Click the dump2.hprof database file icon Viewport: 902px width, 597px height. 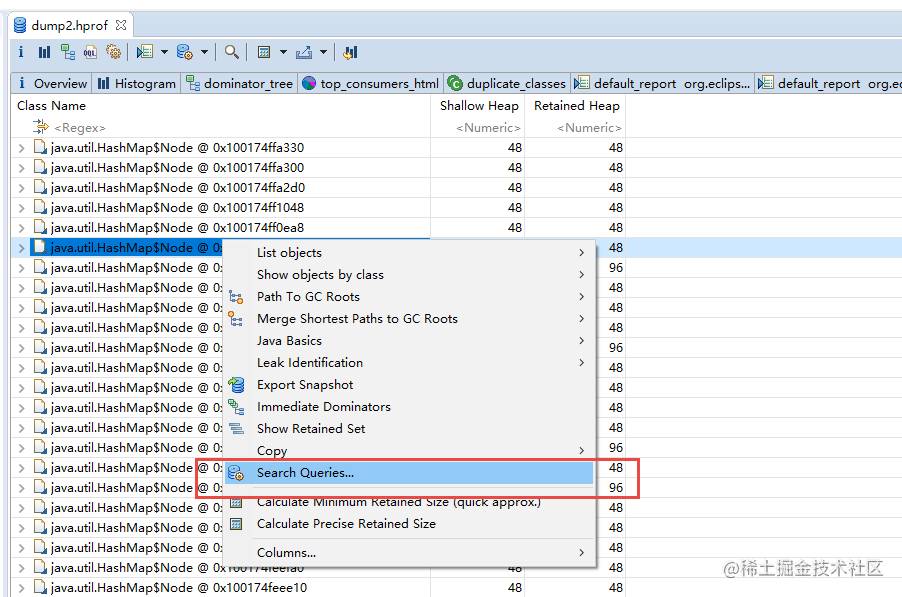pyautogui.click(x=20, y=25)
